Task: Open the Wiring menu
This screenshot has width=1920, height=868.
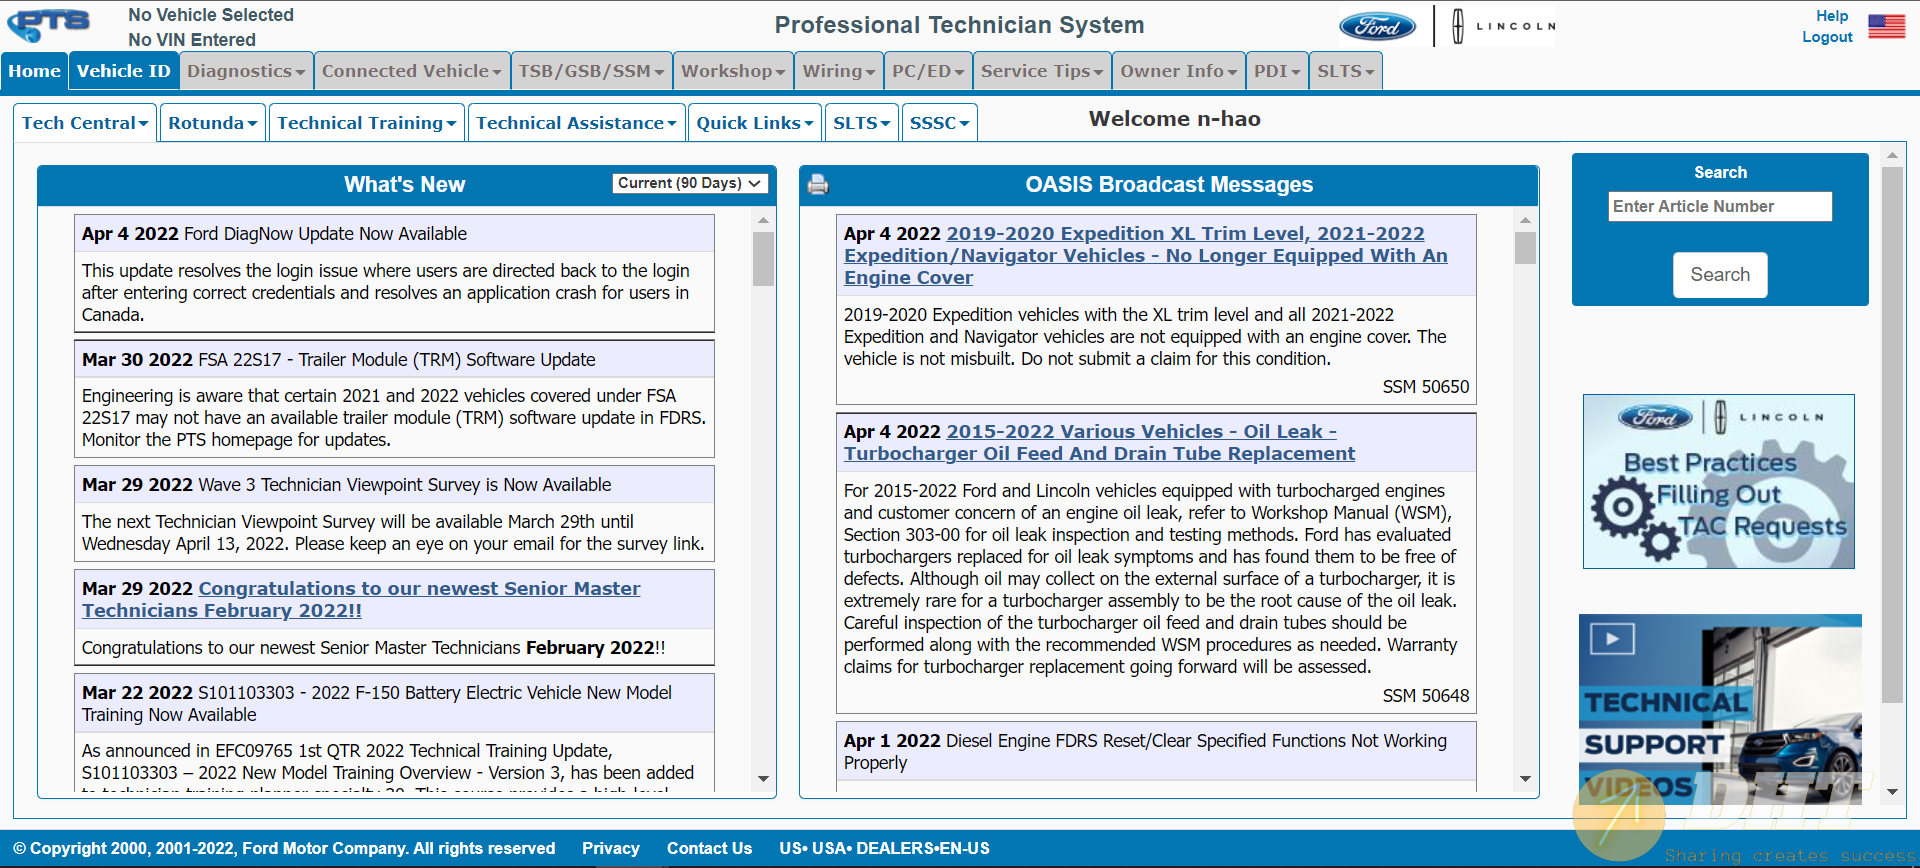Action: click(x=839, y=71)
